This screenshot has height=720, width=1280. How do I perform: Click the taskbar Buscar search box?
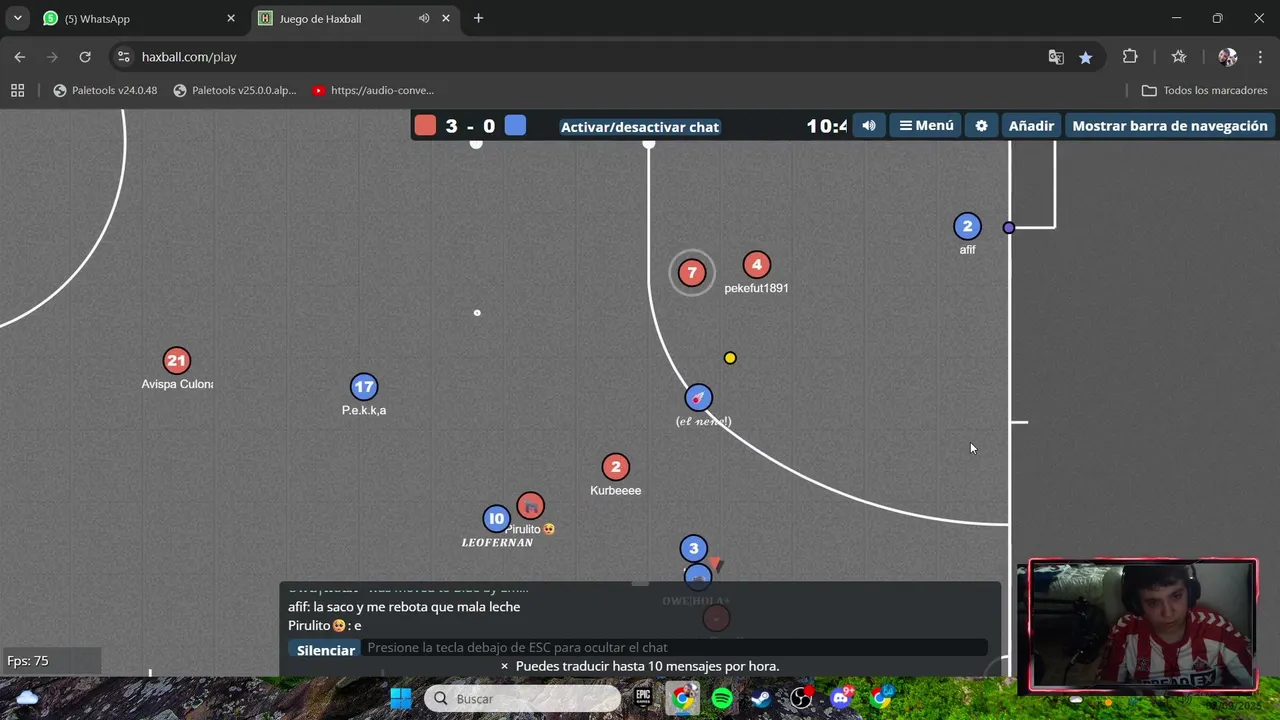[522, 698]
